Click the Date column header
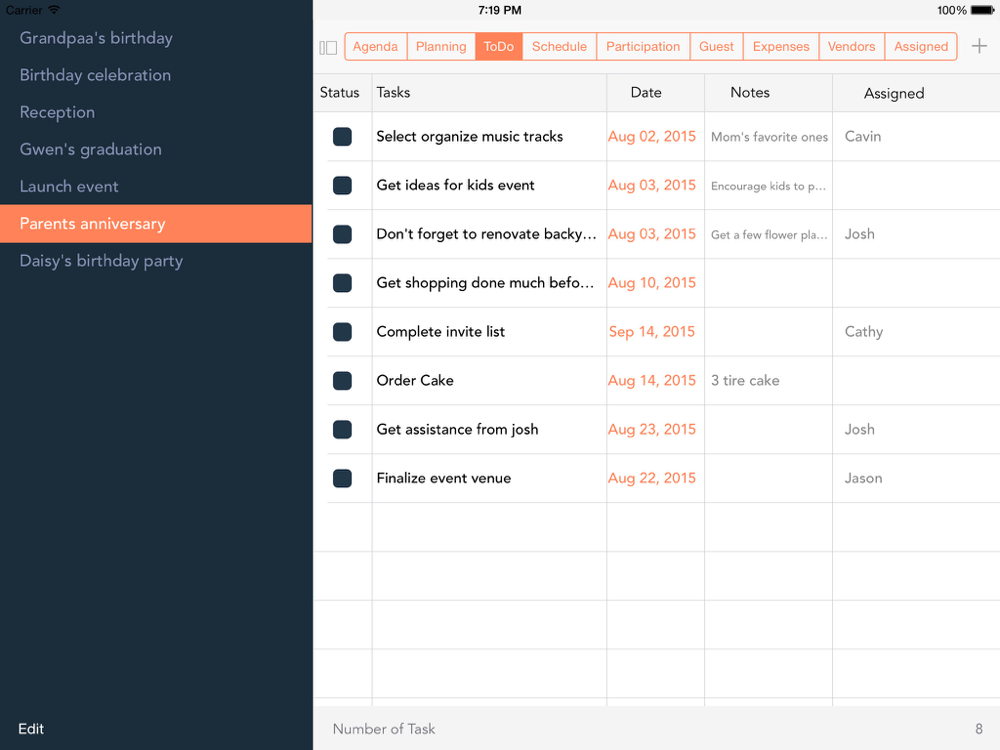The width and height of the screenshot is (1000, 750). click(x=646, y=92)
